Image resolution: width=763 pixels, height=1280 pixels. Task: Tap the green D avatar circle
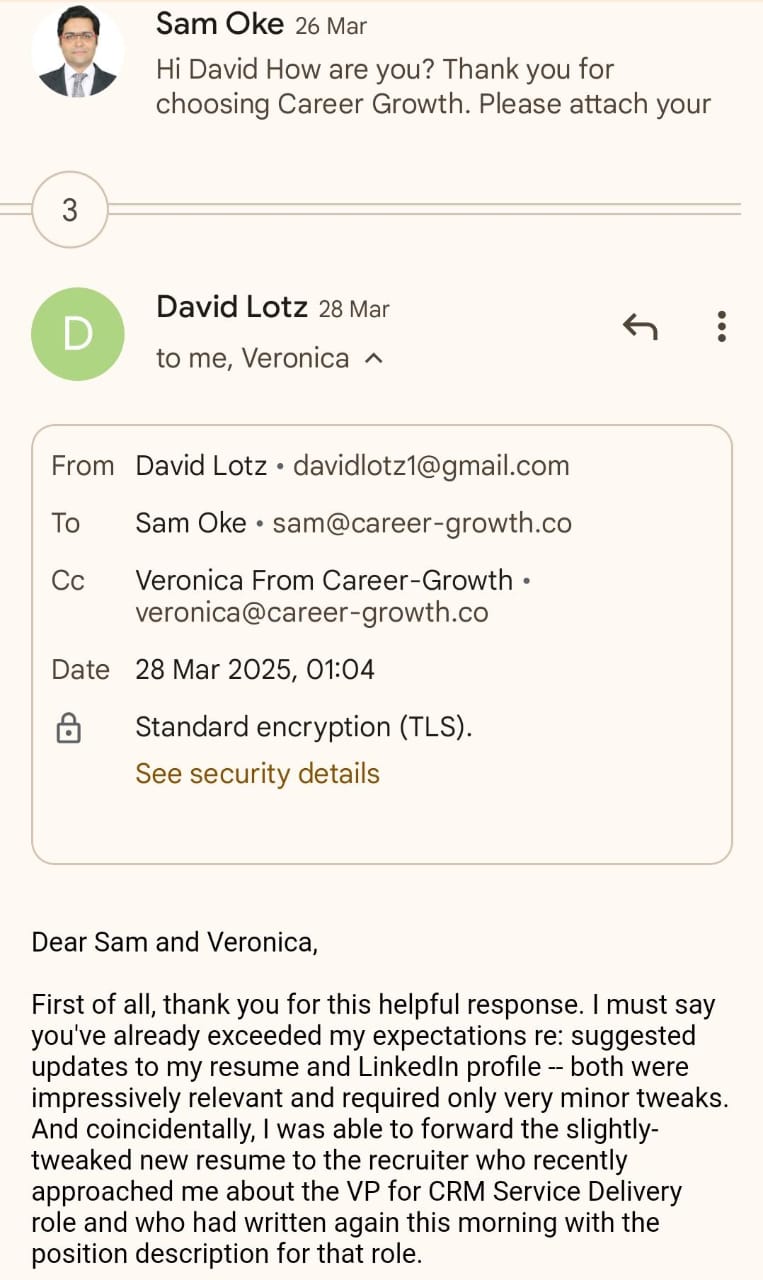coord(78,334)
